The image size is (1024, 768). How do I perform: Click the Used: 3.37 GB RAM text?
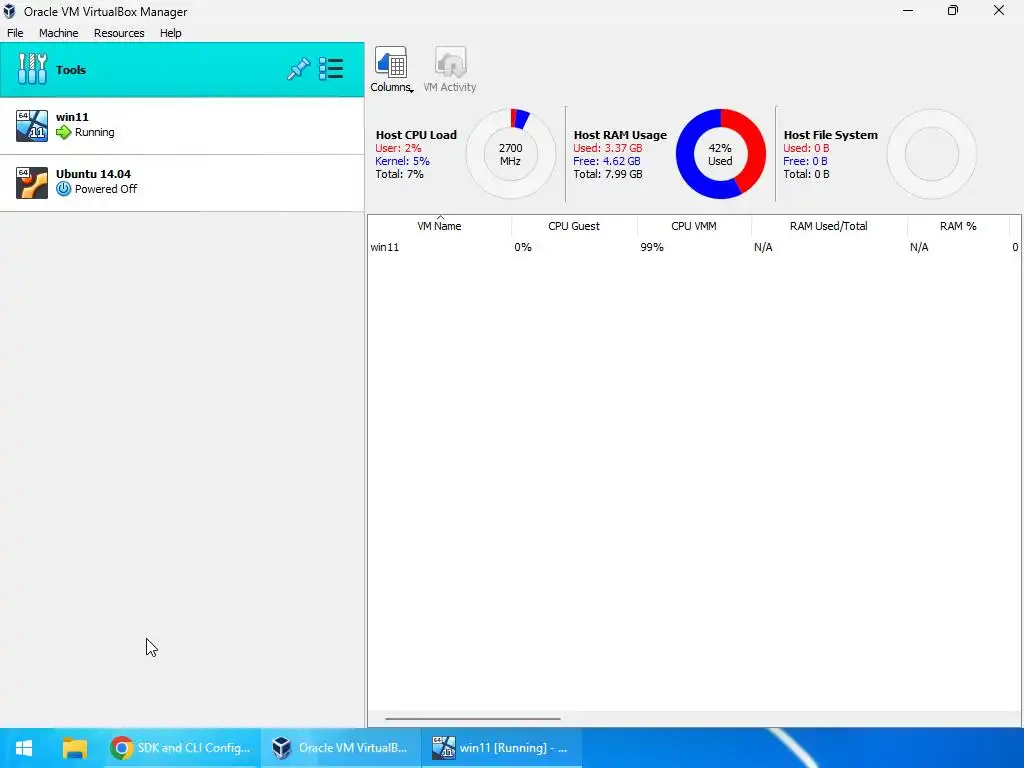click(608, 148)
